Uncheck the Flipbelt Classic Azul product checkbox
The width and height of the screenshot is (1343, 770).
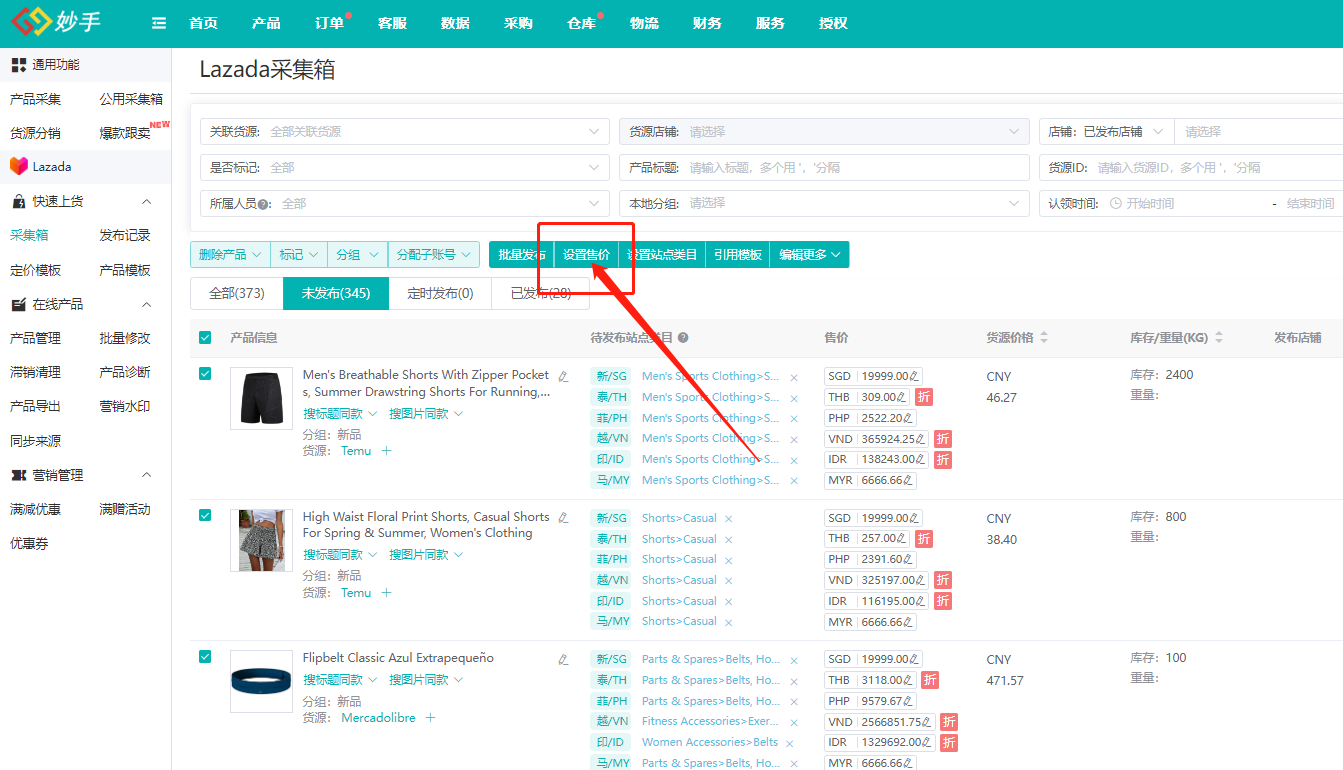pyautogui.click(x=205, y=657)
